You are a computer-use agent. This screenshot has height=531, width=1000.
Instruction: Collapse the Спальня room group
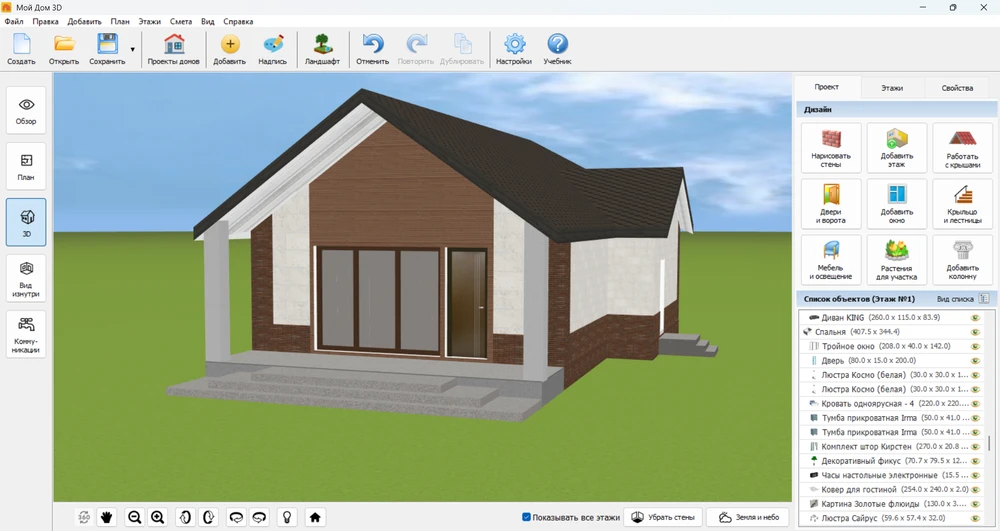point(806,331)
